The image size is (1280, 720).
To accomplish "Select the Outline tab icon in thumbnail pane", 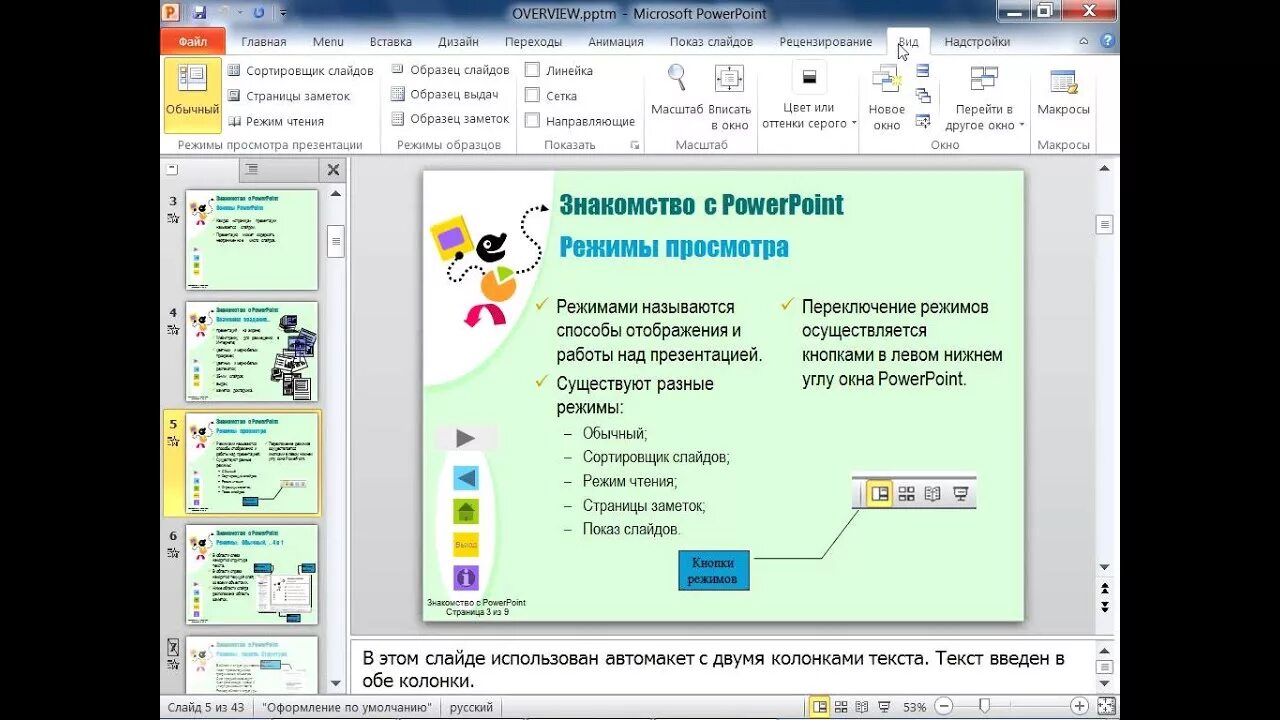I will (x=252, y=170).
